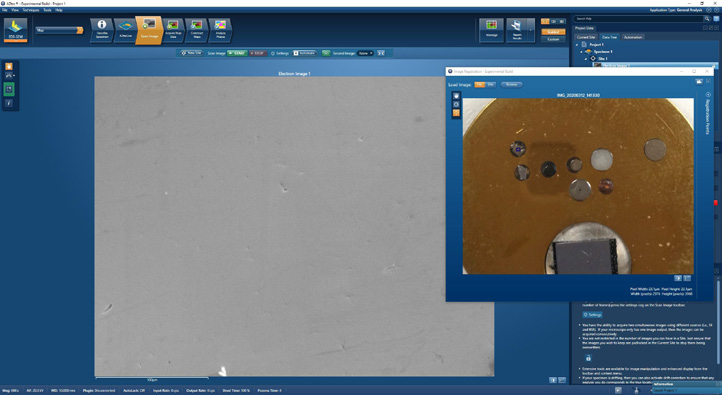Expand the Registration Points side panel
Image resolution: width=722 pixels, height=395 pixels.
[708, 95]
